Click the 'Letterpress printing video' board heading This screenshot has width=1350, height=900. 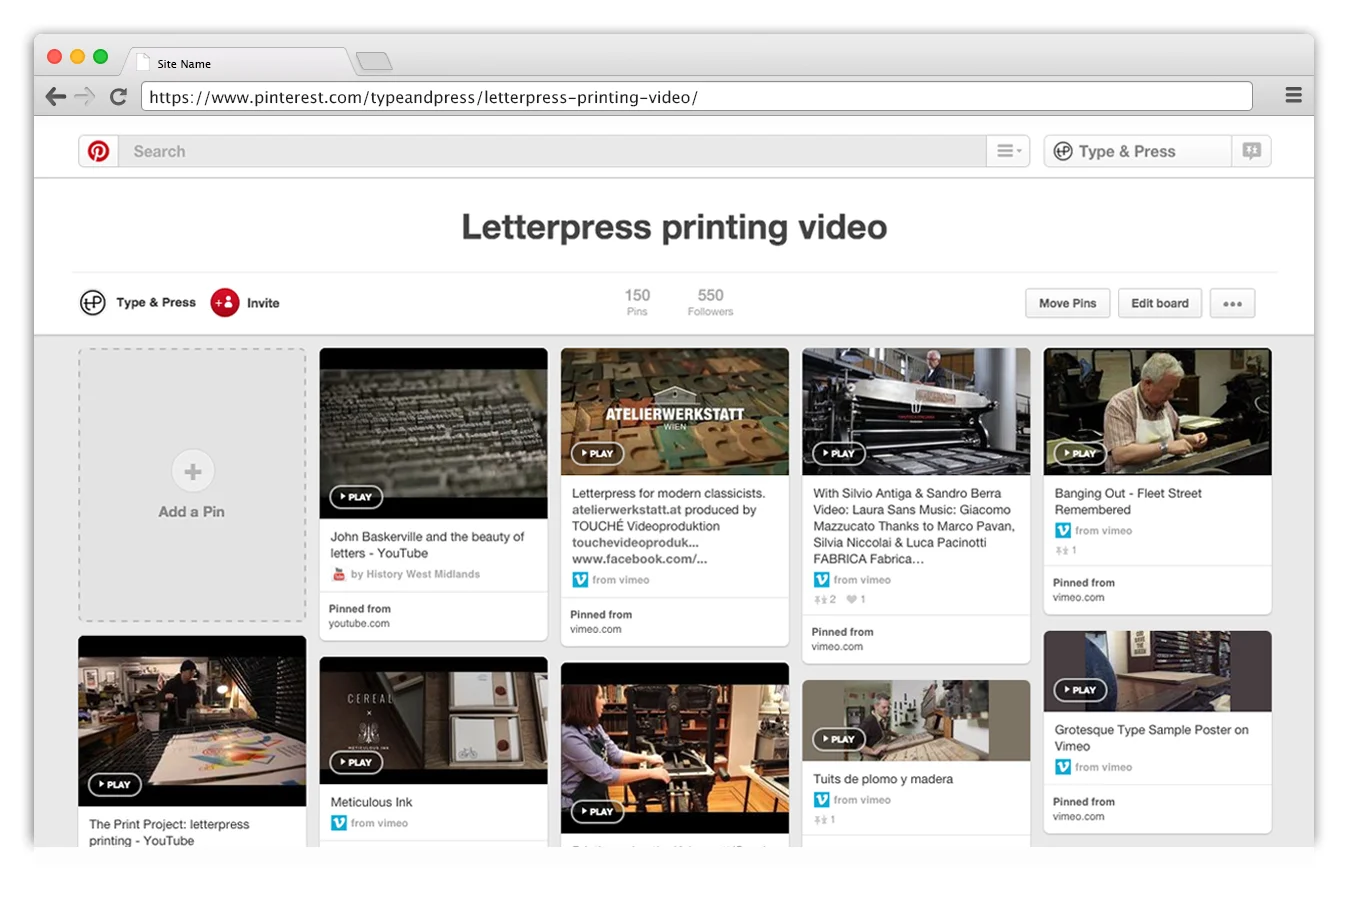tap(674, 227)
